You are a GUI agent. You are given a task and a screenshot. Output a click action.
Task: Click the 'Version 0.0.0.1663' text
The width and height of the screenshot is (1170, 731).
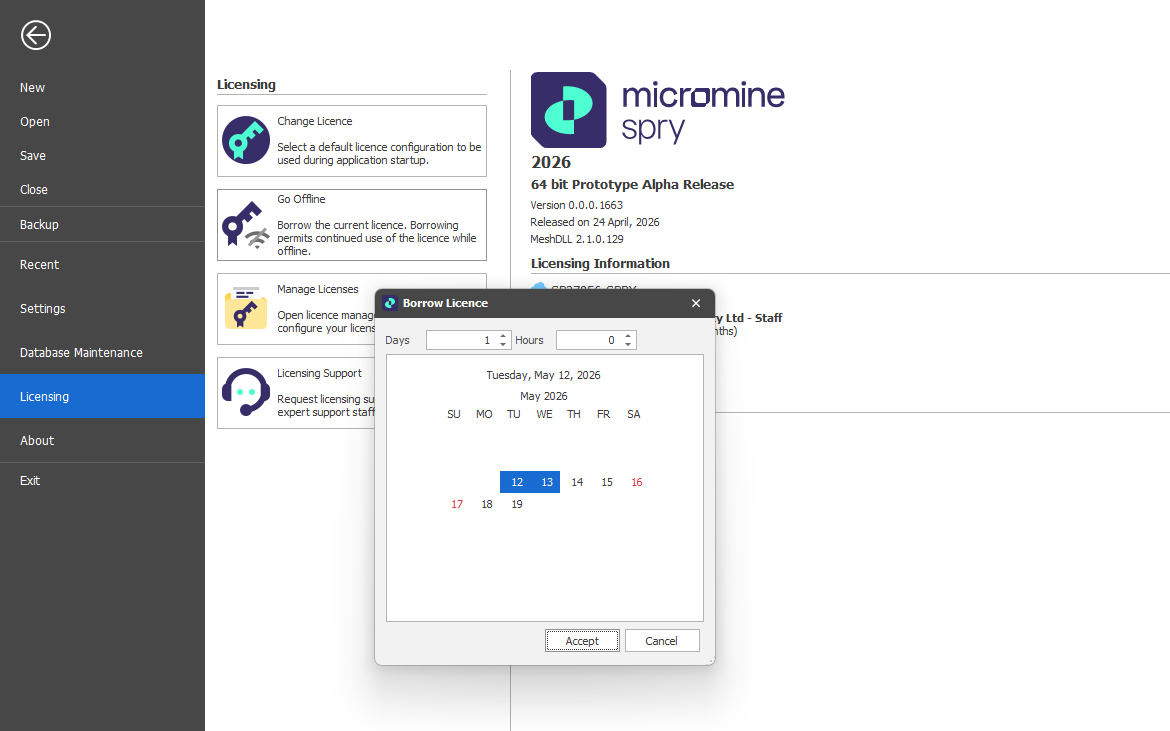[x=576, y=205]
